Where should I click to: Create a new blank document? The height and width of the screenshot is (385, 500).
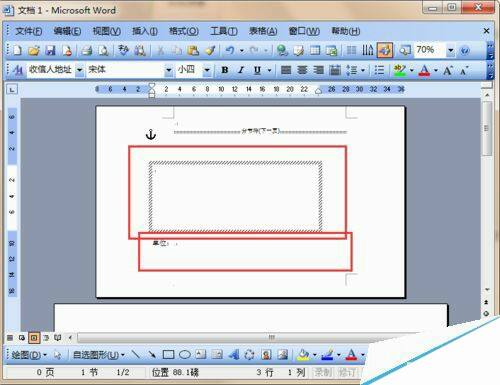(17, 50)
